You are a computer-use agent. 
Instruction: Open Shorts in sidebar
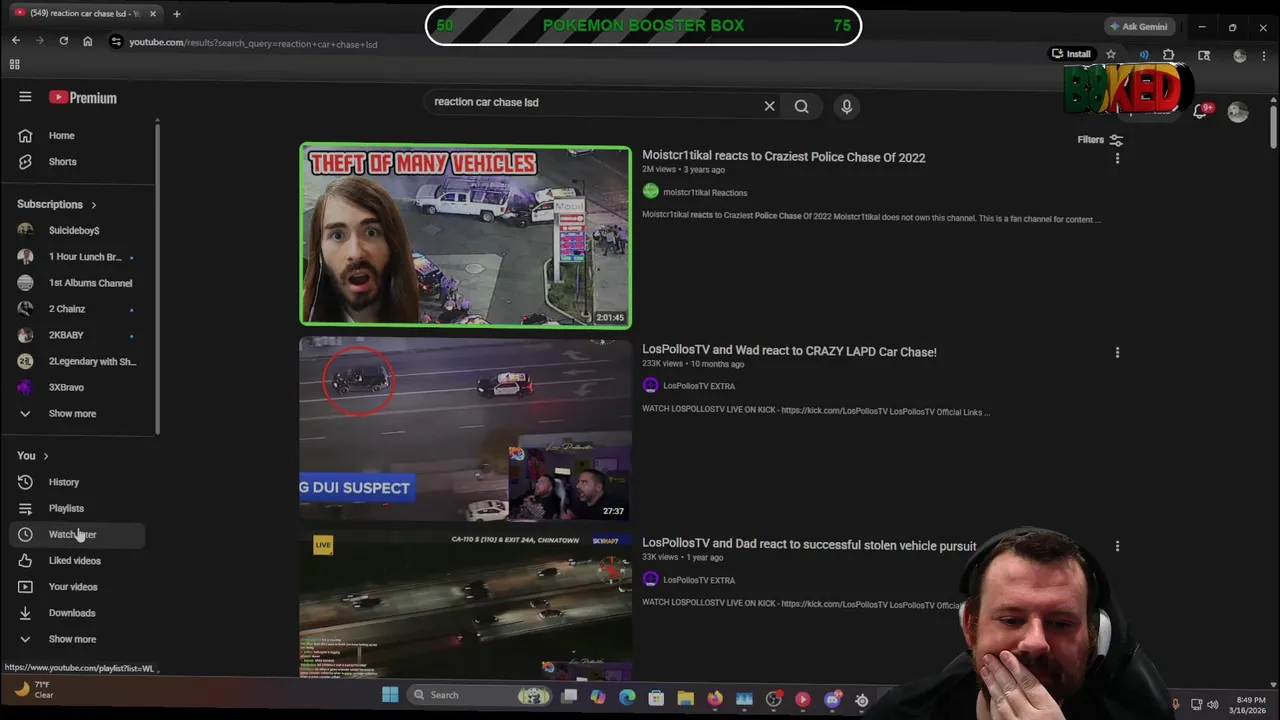pyautogui.click(x=78, y=161)
